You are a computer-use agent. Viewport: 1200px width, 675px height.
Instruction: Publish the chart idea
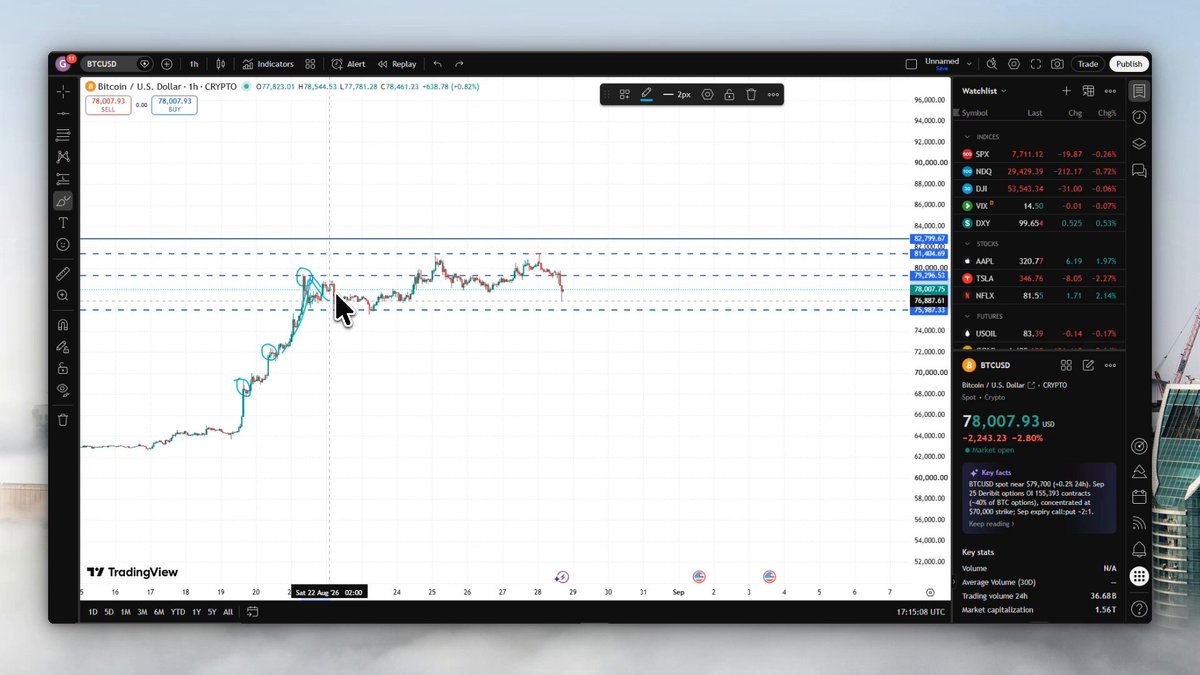pos(1129,64)
